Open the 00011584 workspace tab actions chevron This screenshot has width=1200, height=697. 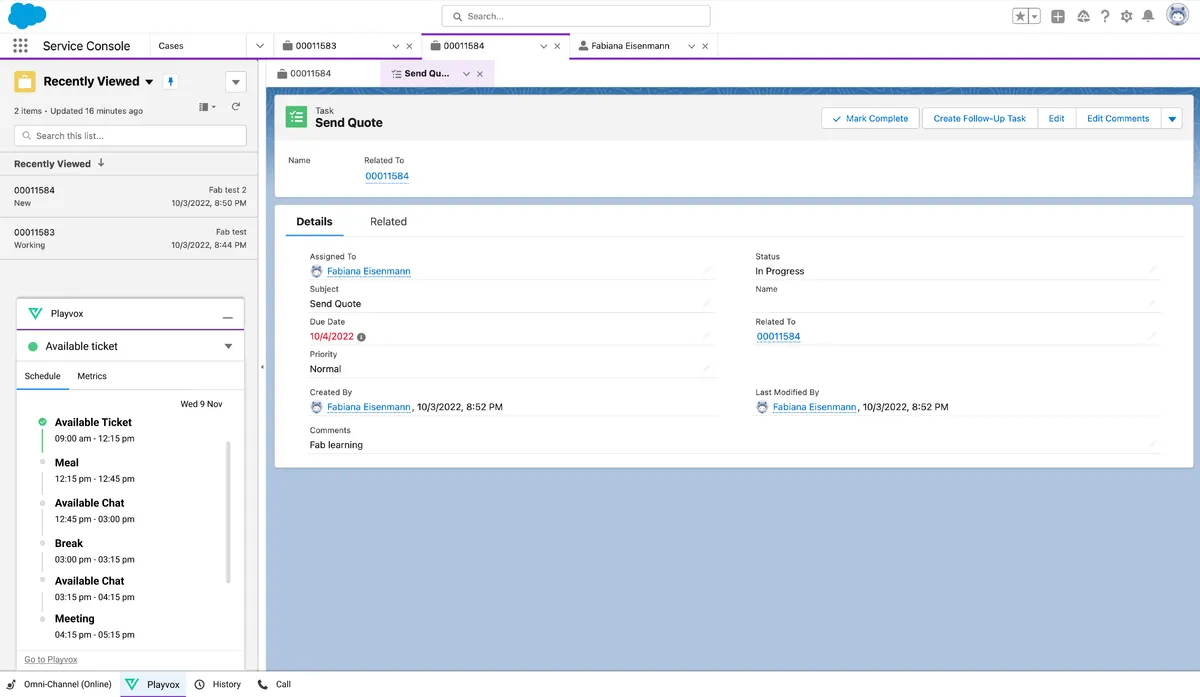pos(544,46)
